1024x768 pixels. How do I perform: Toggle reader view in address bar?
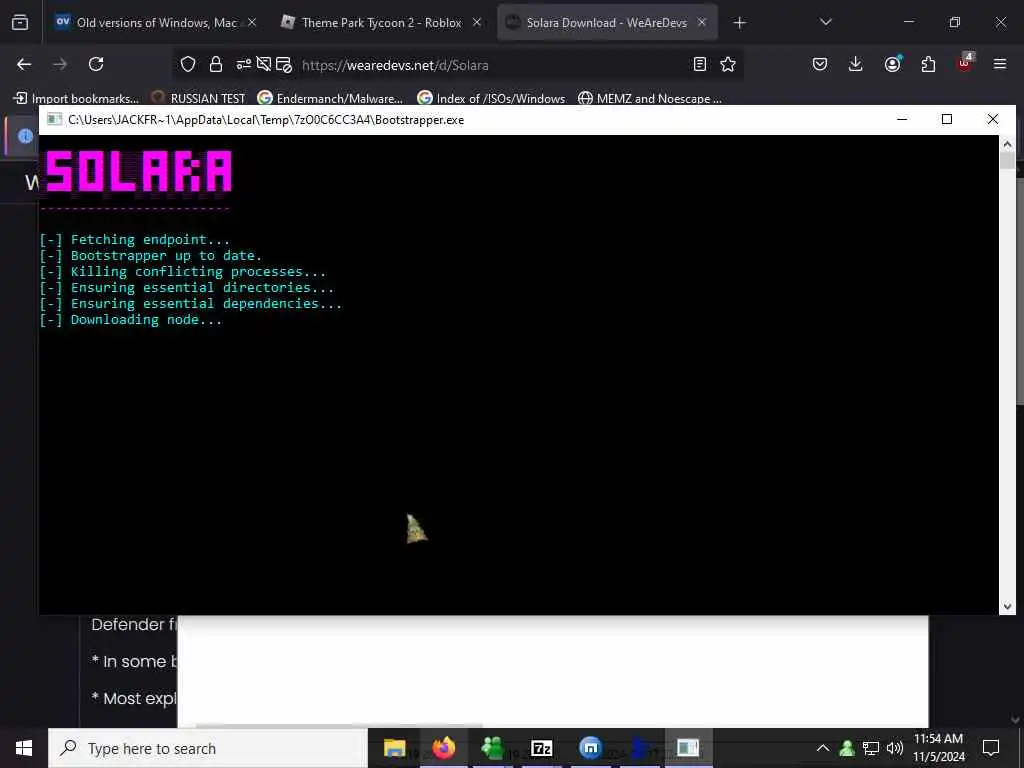(699, 64)
